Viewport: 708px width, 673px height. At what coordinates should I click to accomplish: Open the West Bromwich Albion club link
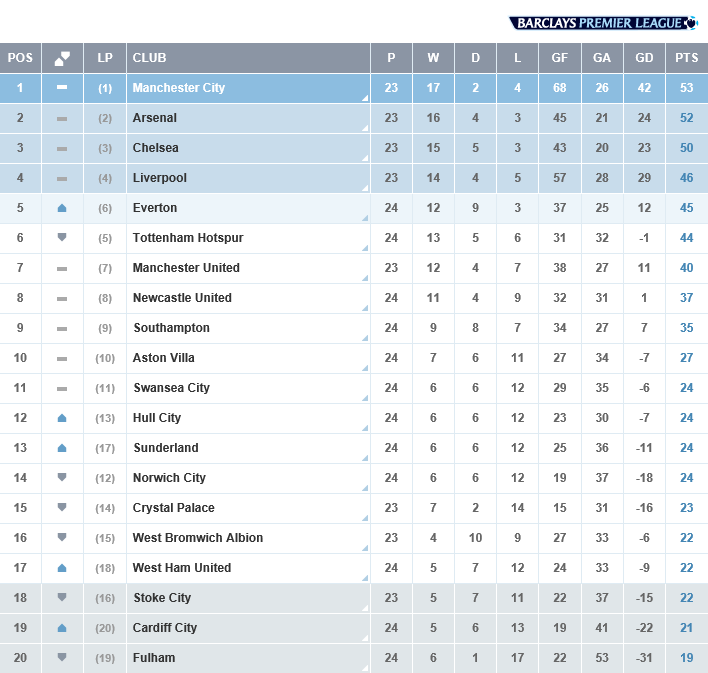pyautogui.click(x=198, y=537)
